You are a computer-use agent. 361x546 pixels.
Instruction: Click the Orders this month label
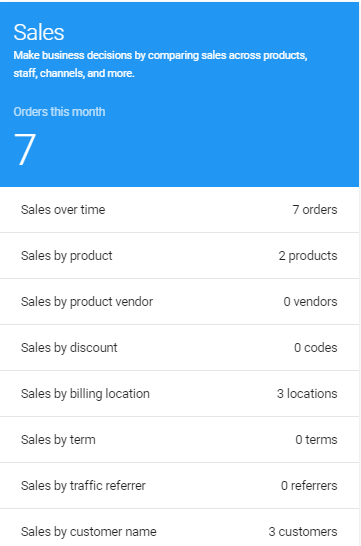[59, 112]
